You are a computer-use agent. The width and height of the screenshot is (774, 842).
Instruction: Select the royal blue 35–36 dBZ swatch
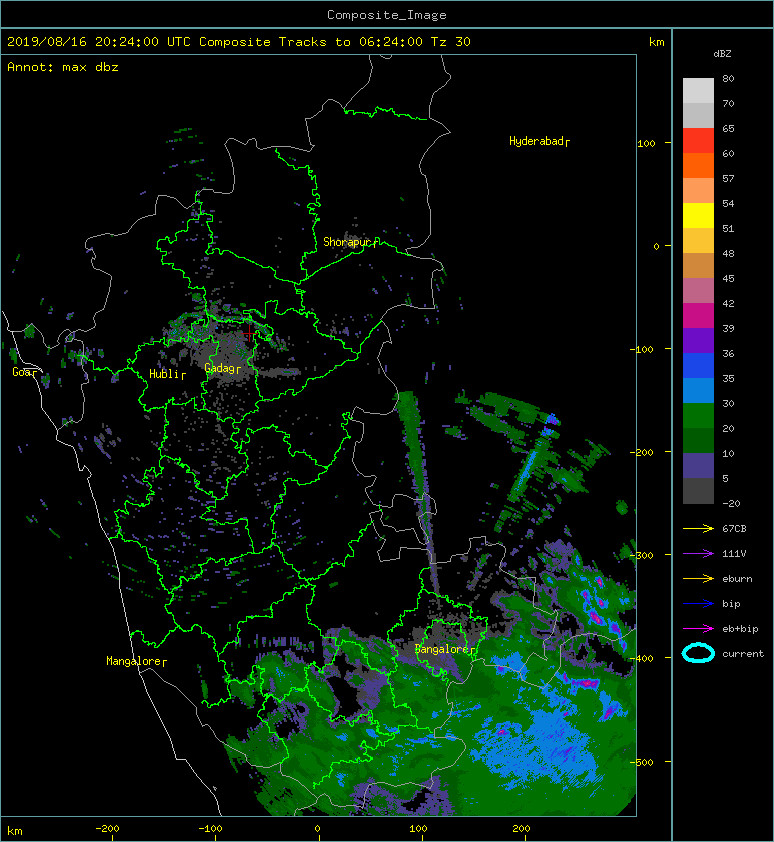(x=698, y=366)
